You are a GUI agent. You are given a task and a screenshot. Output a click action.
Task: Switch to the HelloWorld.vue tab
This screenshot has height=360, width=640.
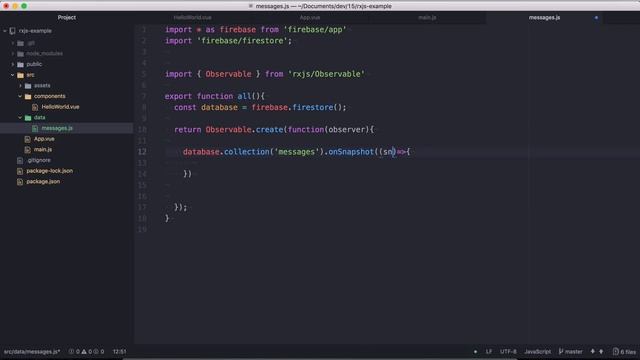[x=192, y=18]
